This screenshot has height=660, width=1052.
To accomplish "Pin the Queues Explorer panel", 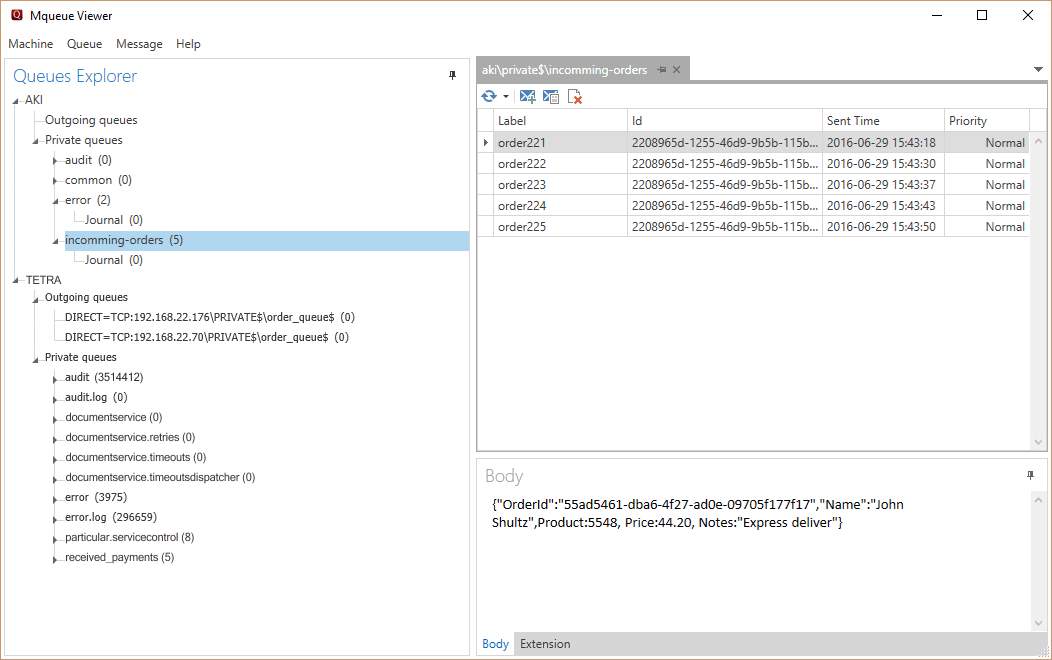I will (452, 76).
